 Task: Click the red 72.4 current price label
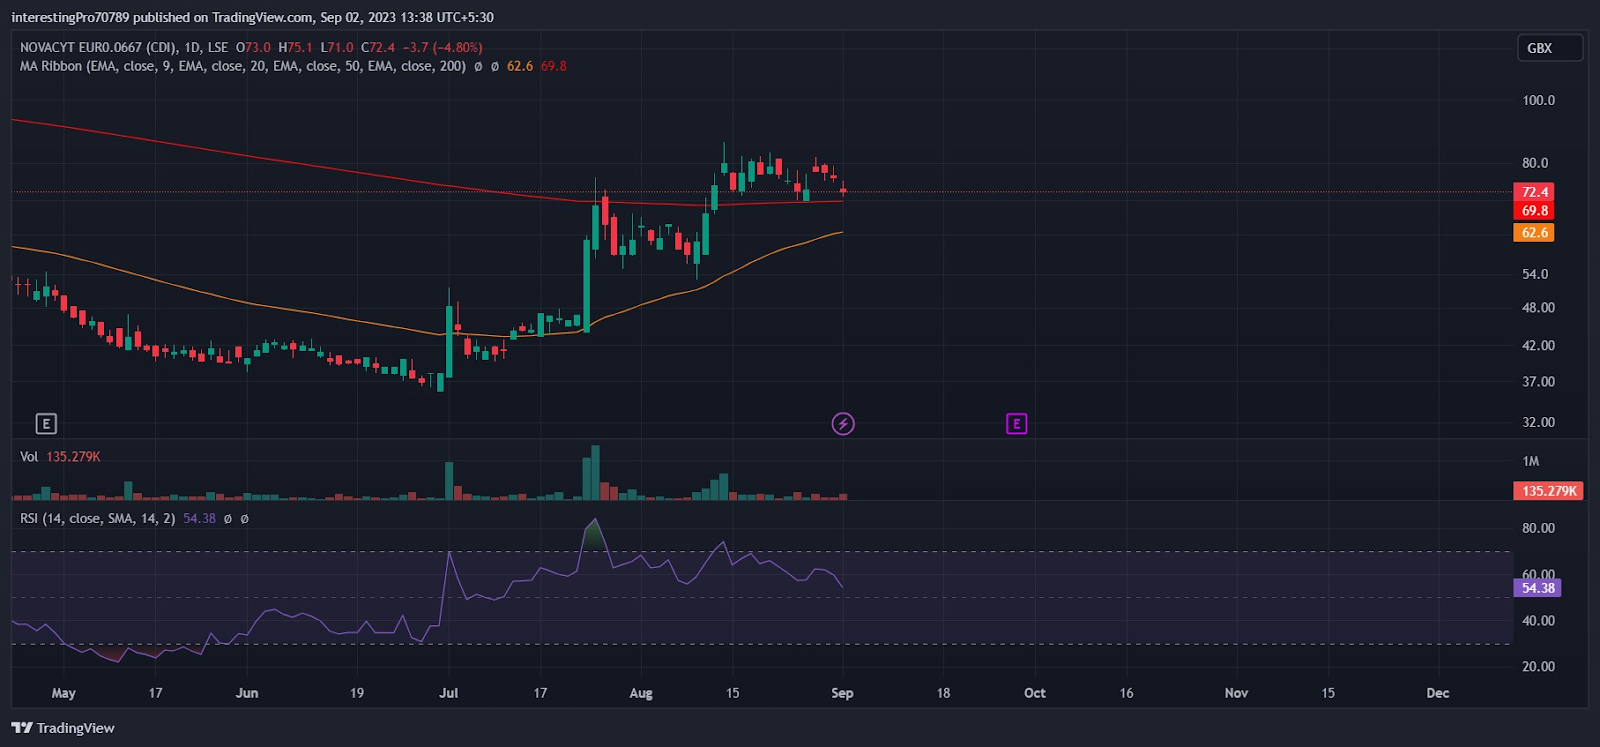(1535, 192)
